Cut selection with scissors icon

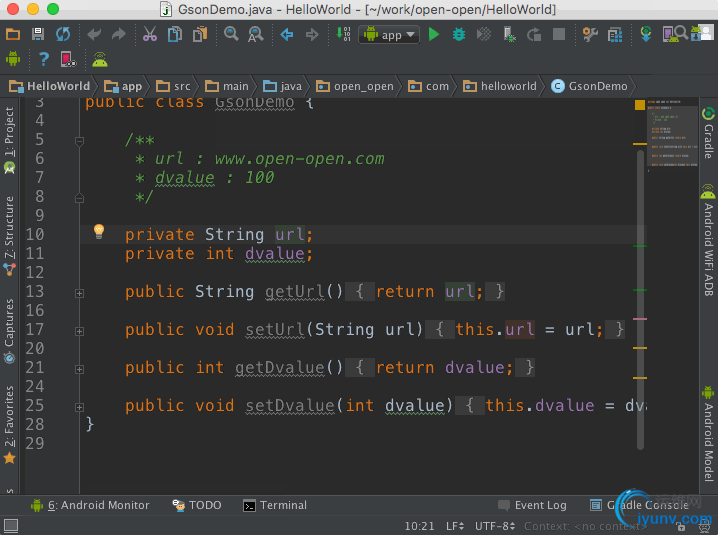click(x=150, y=34)
